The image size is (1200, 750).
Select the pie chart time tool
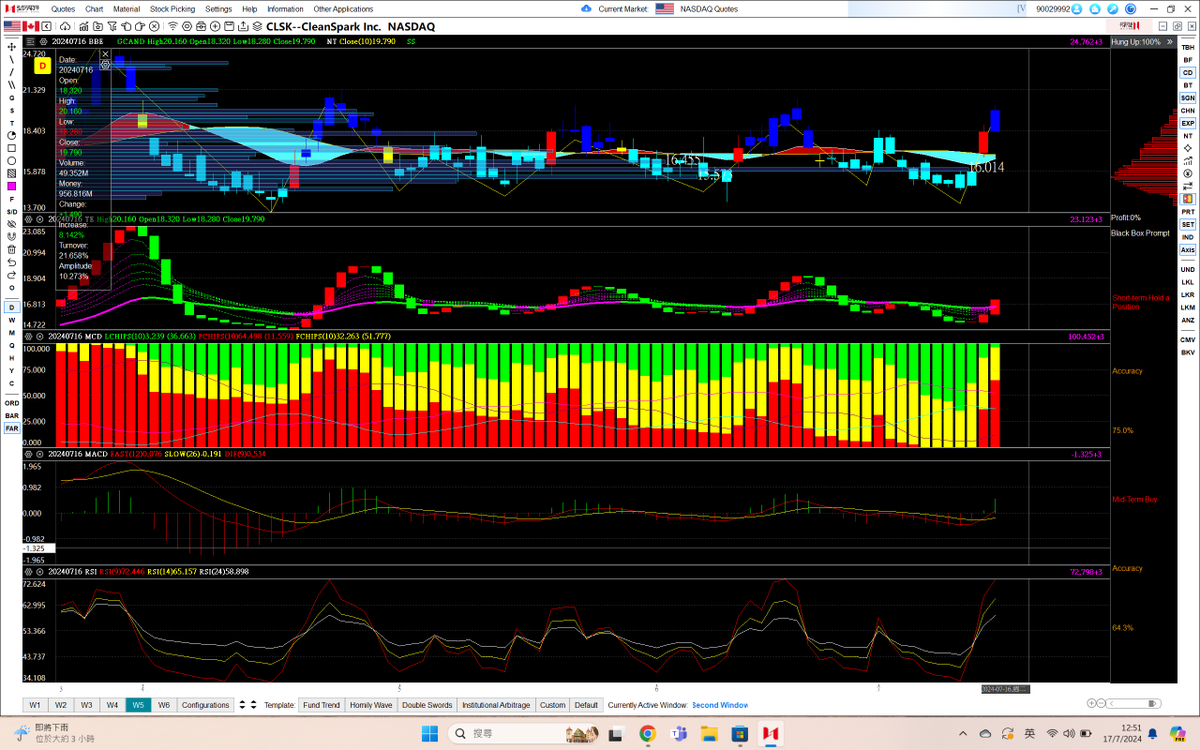tap(12, 135)
